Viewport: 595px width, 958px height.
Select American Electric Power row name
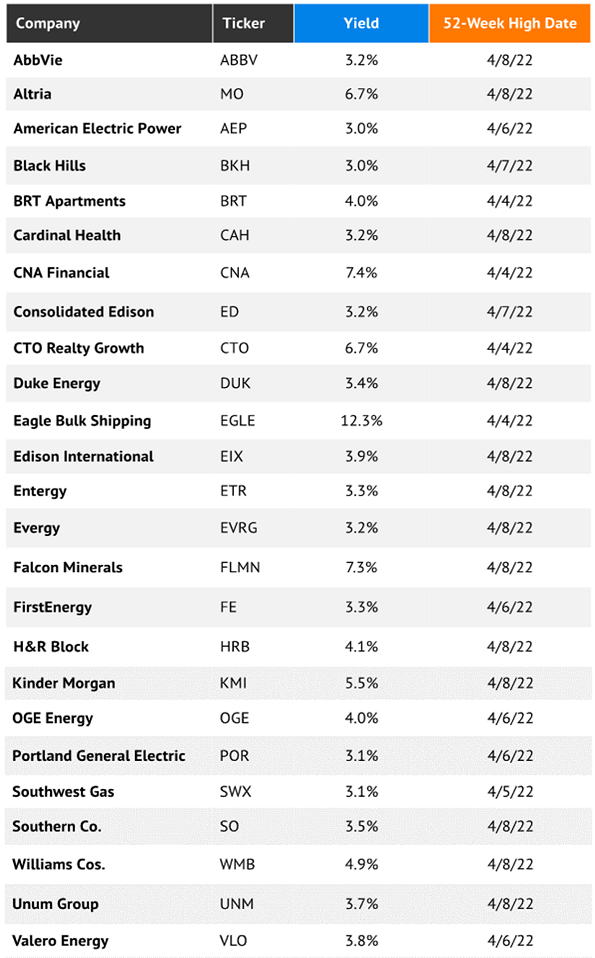tap(97, 128)
